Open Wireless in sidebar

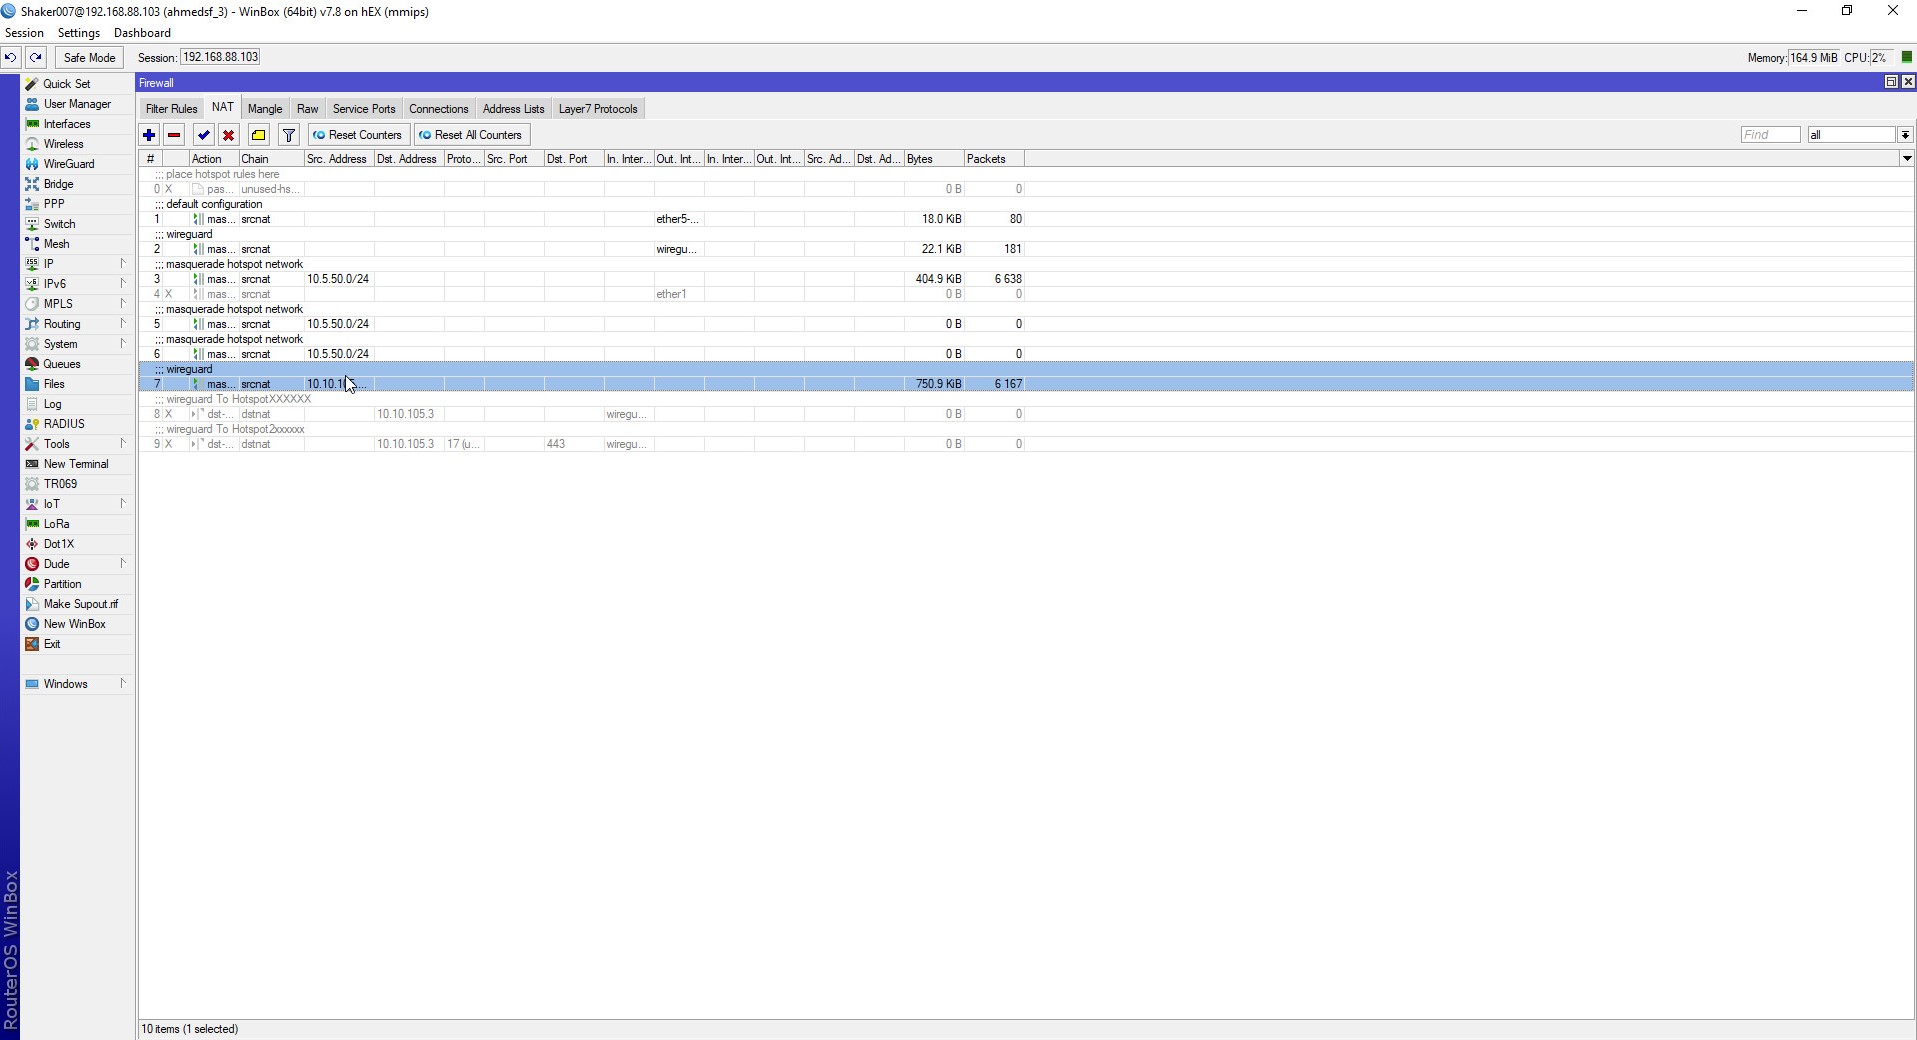click(x=78, y=144)
